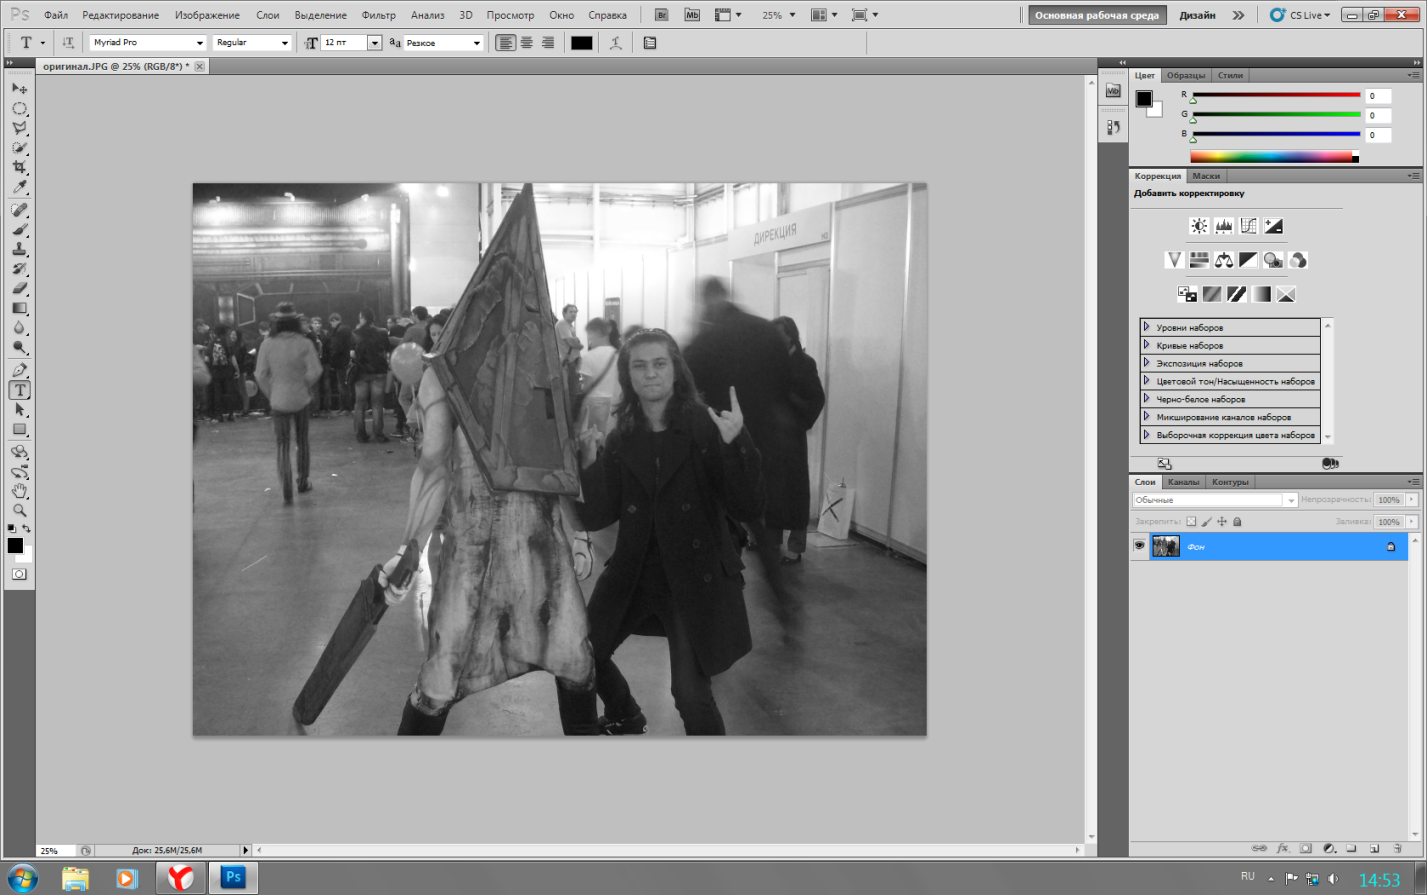
Task: Select the Path Selection tool
Action: tap(19, 410)
